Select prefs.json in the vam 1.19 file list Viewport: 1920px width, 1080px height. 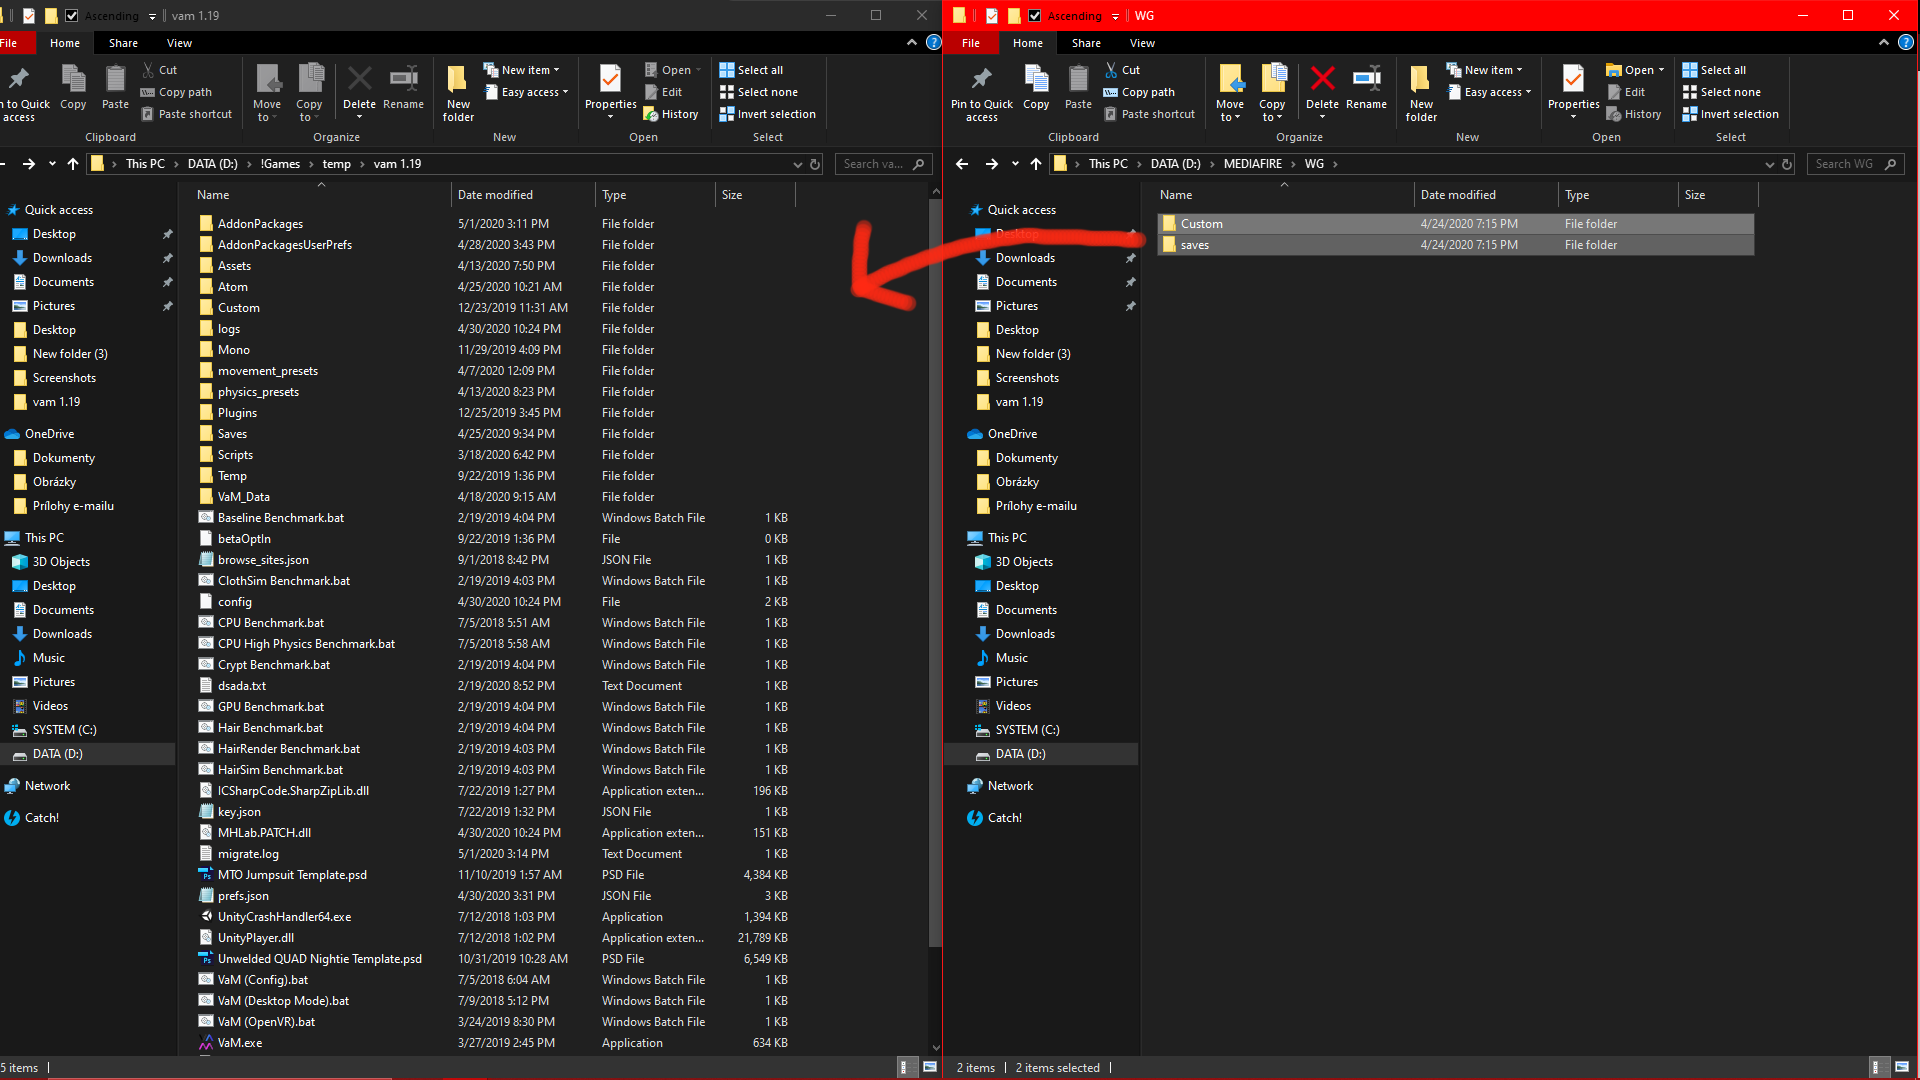coord(495,896)
